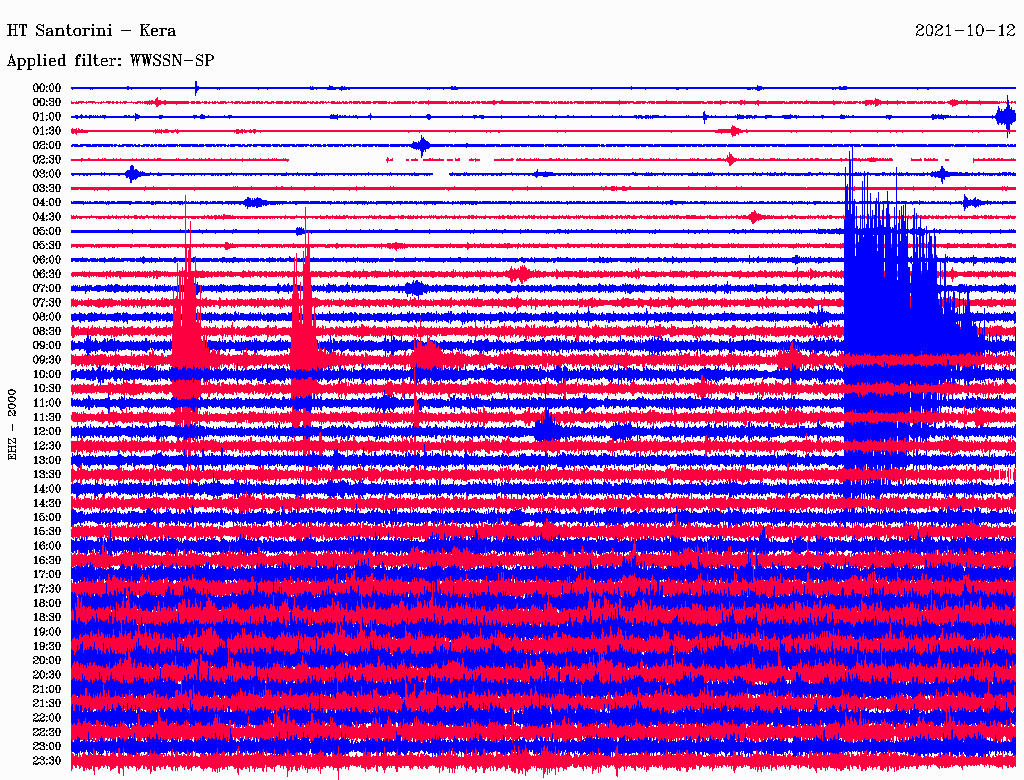Viewport: 1024px width, 780px height.
Task: Click the 03:00 time label
Action: pos(47,174)
